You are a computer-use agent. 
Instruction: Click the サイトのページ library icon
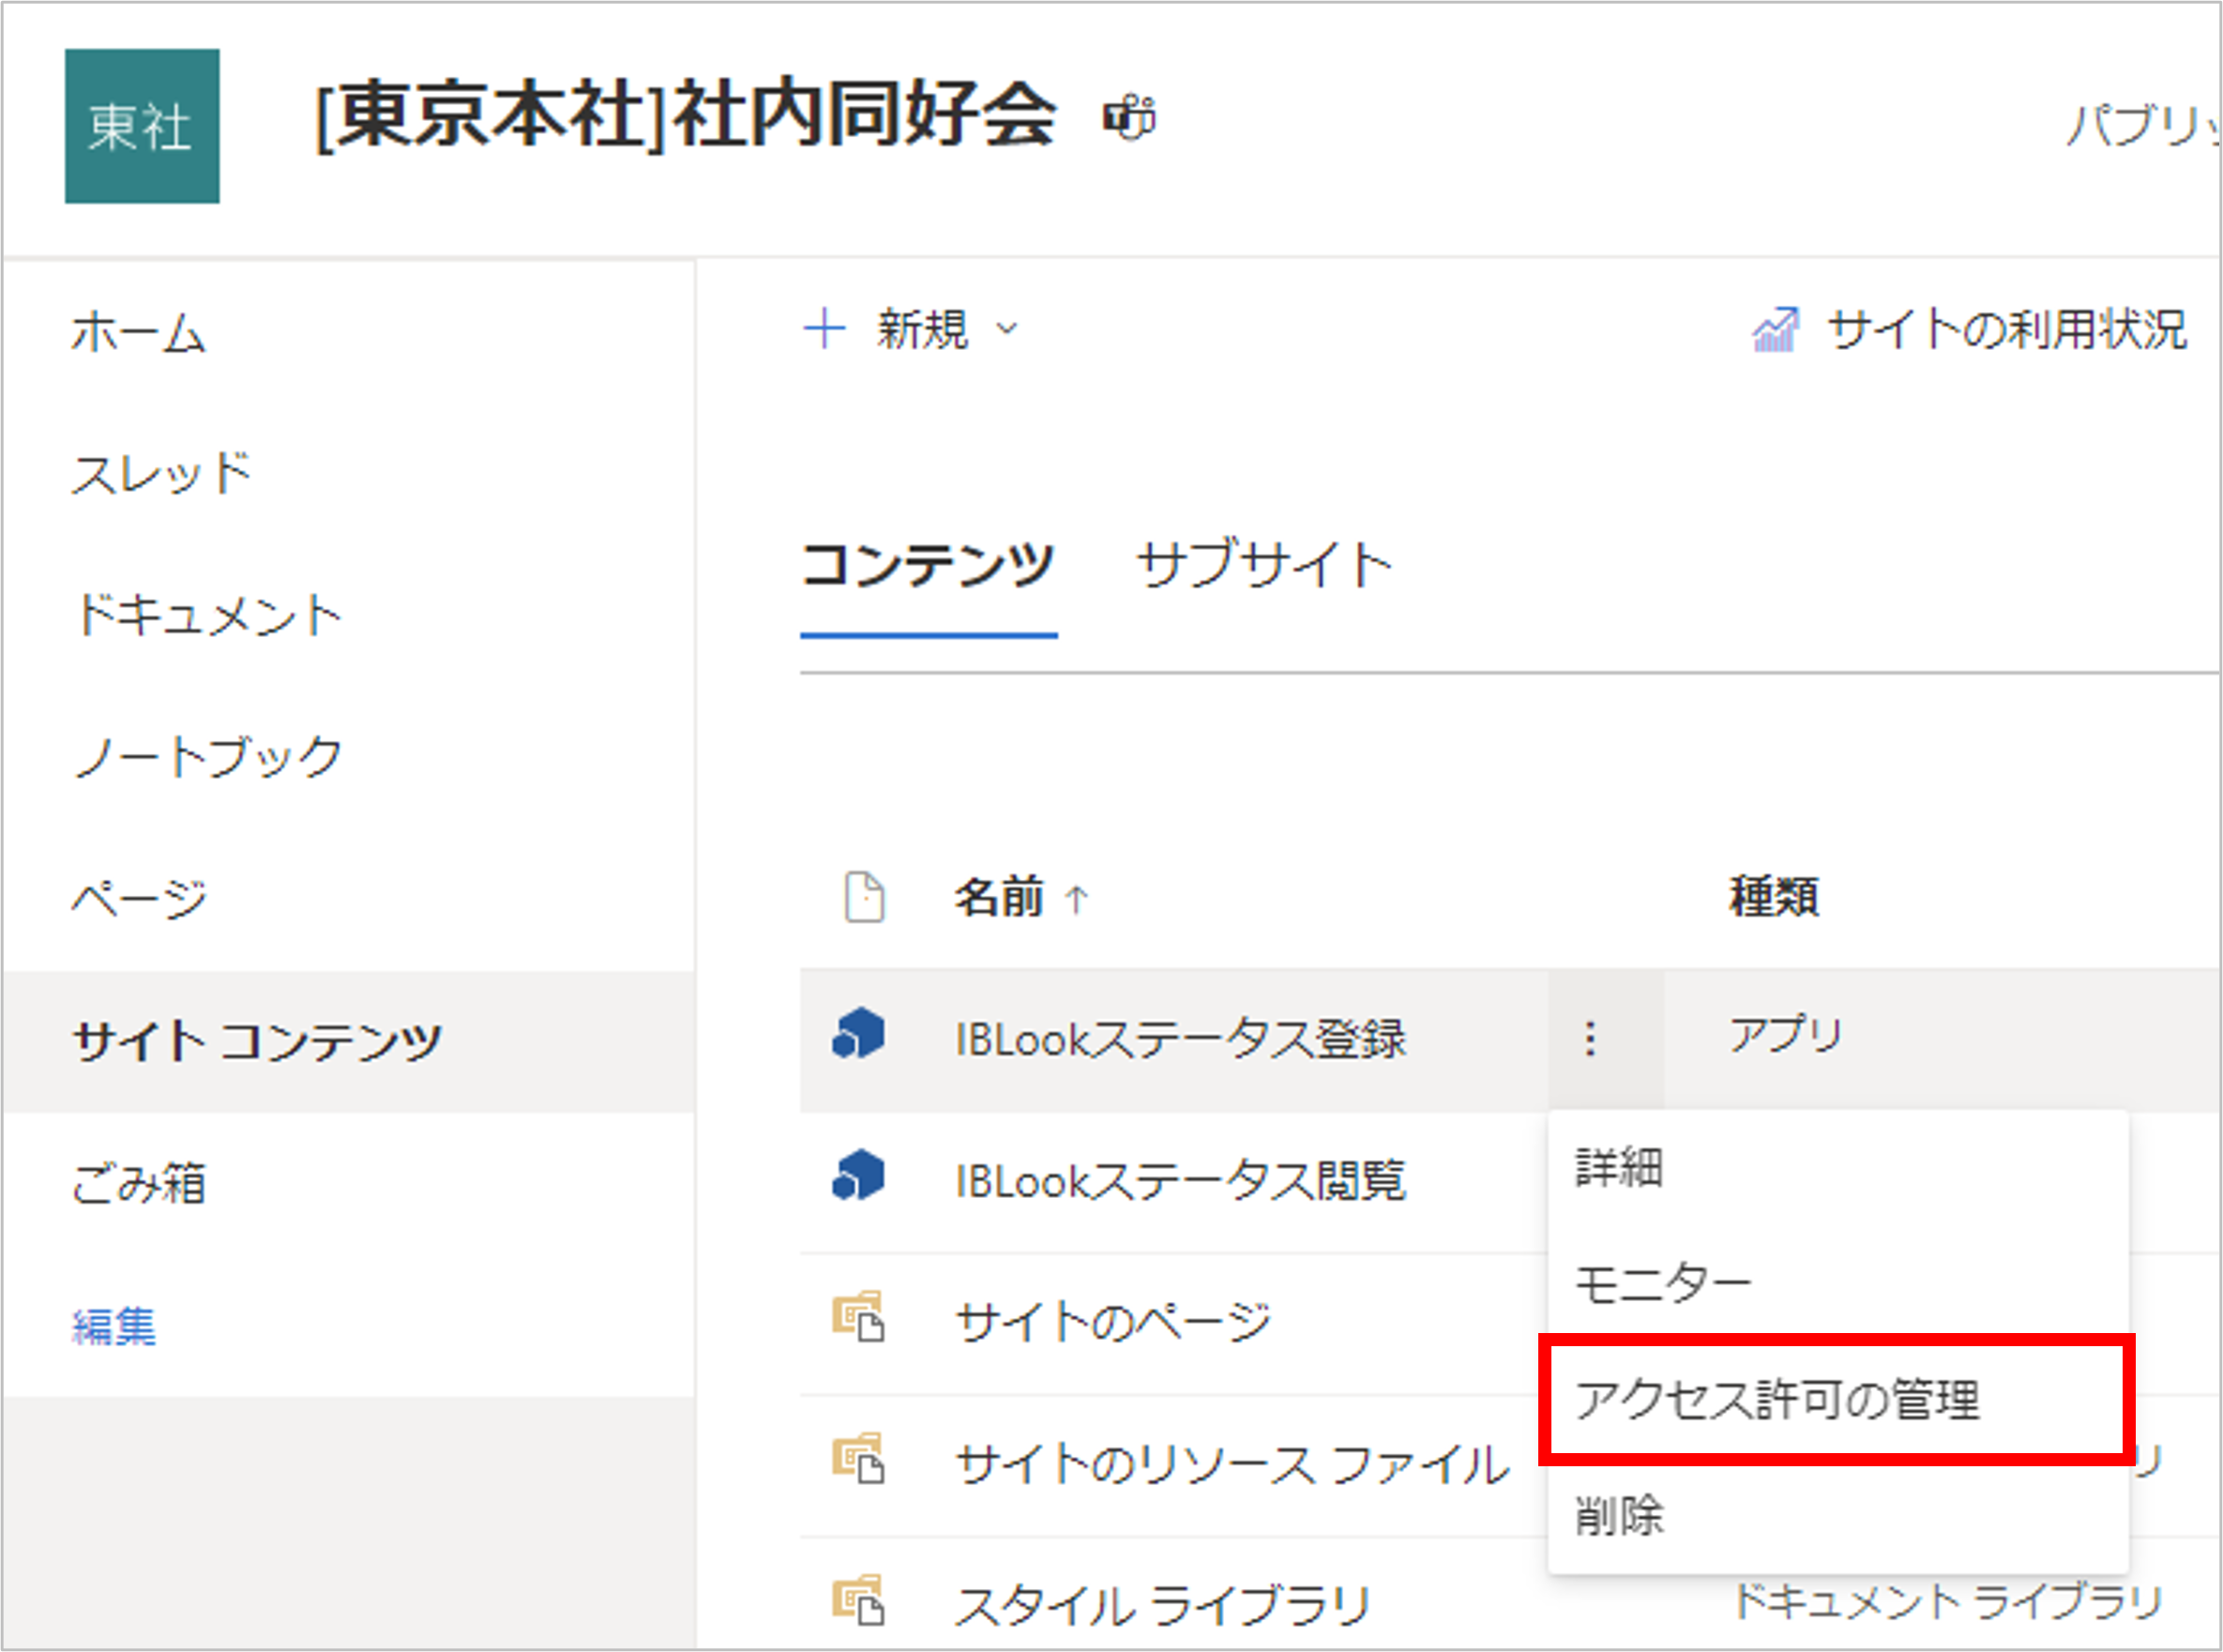(858, 1317)
